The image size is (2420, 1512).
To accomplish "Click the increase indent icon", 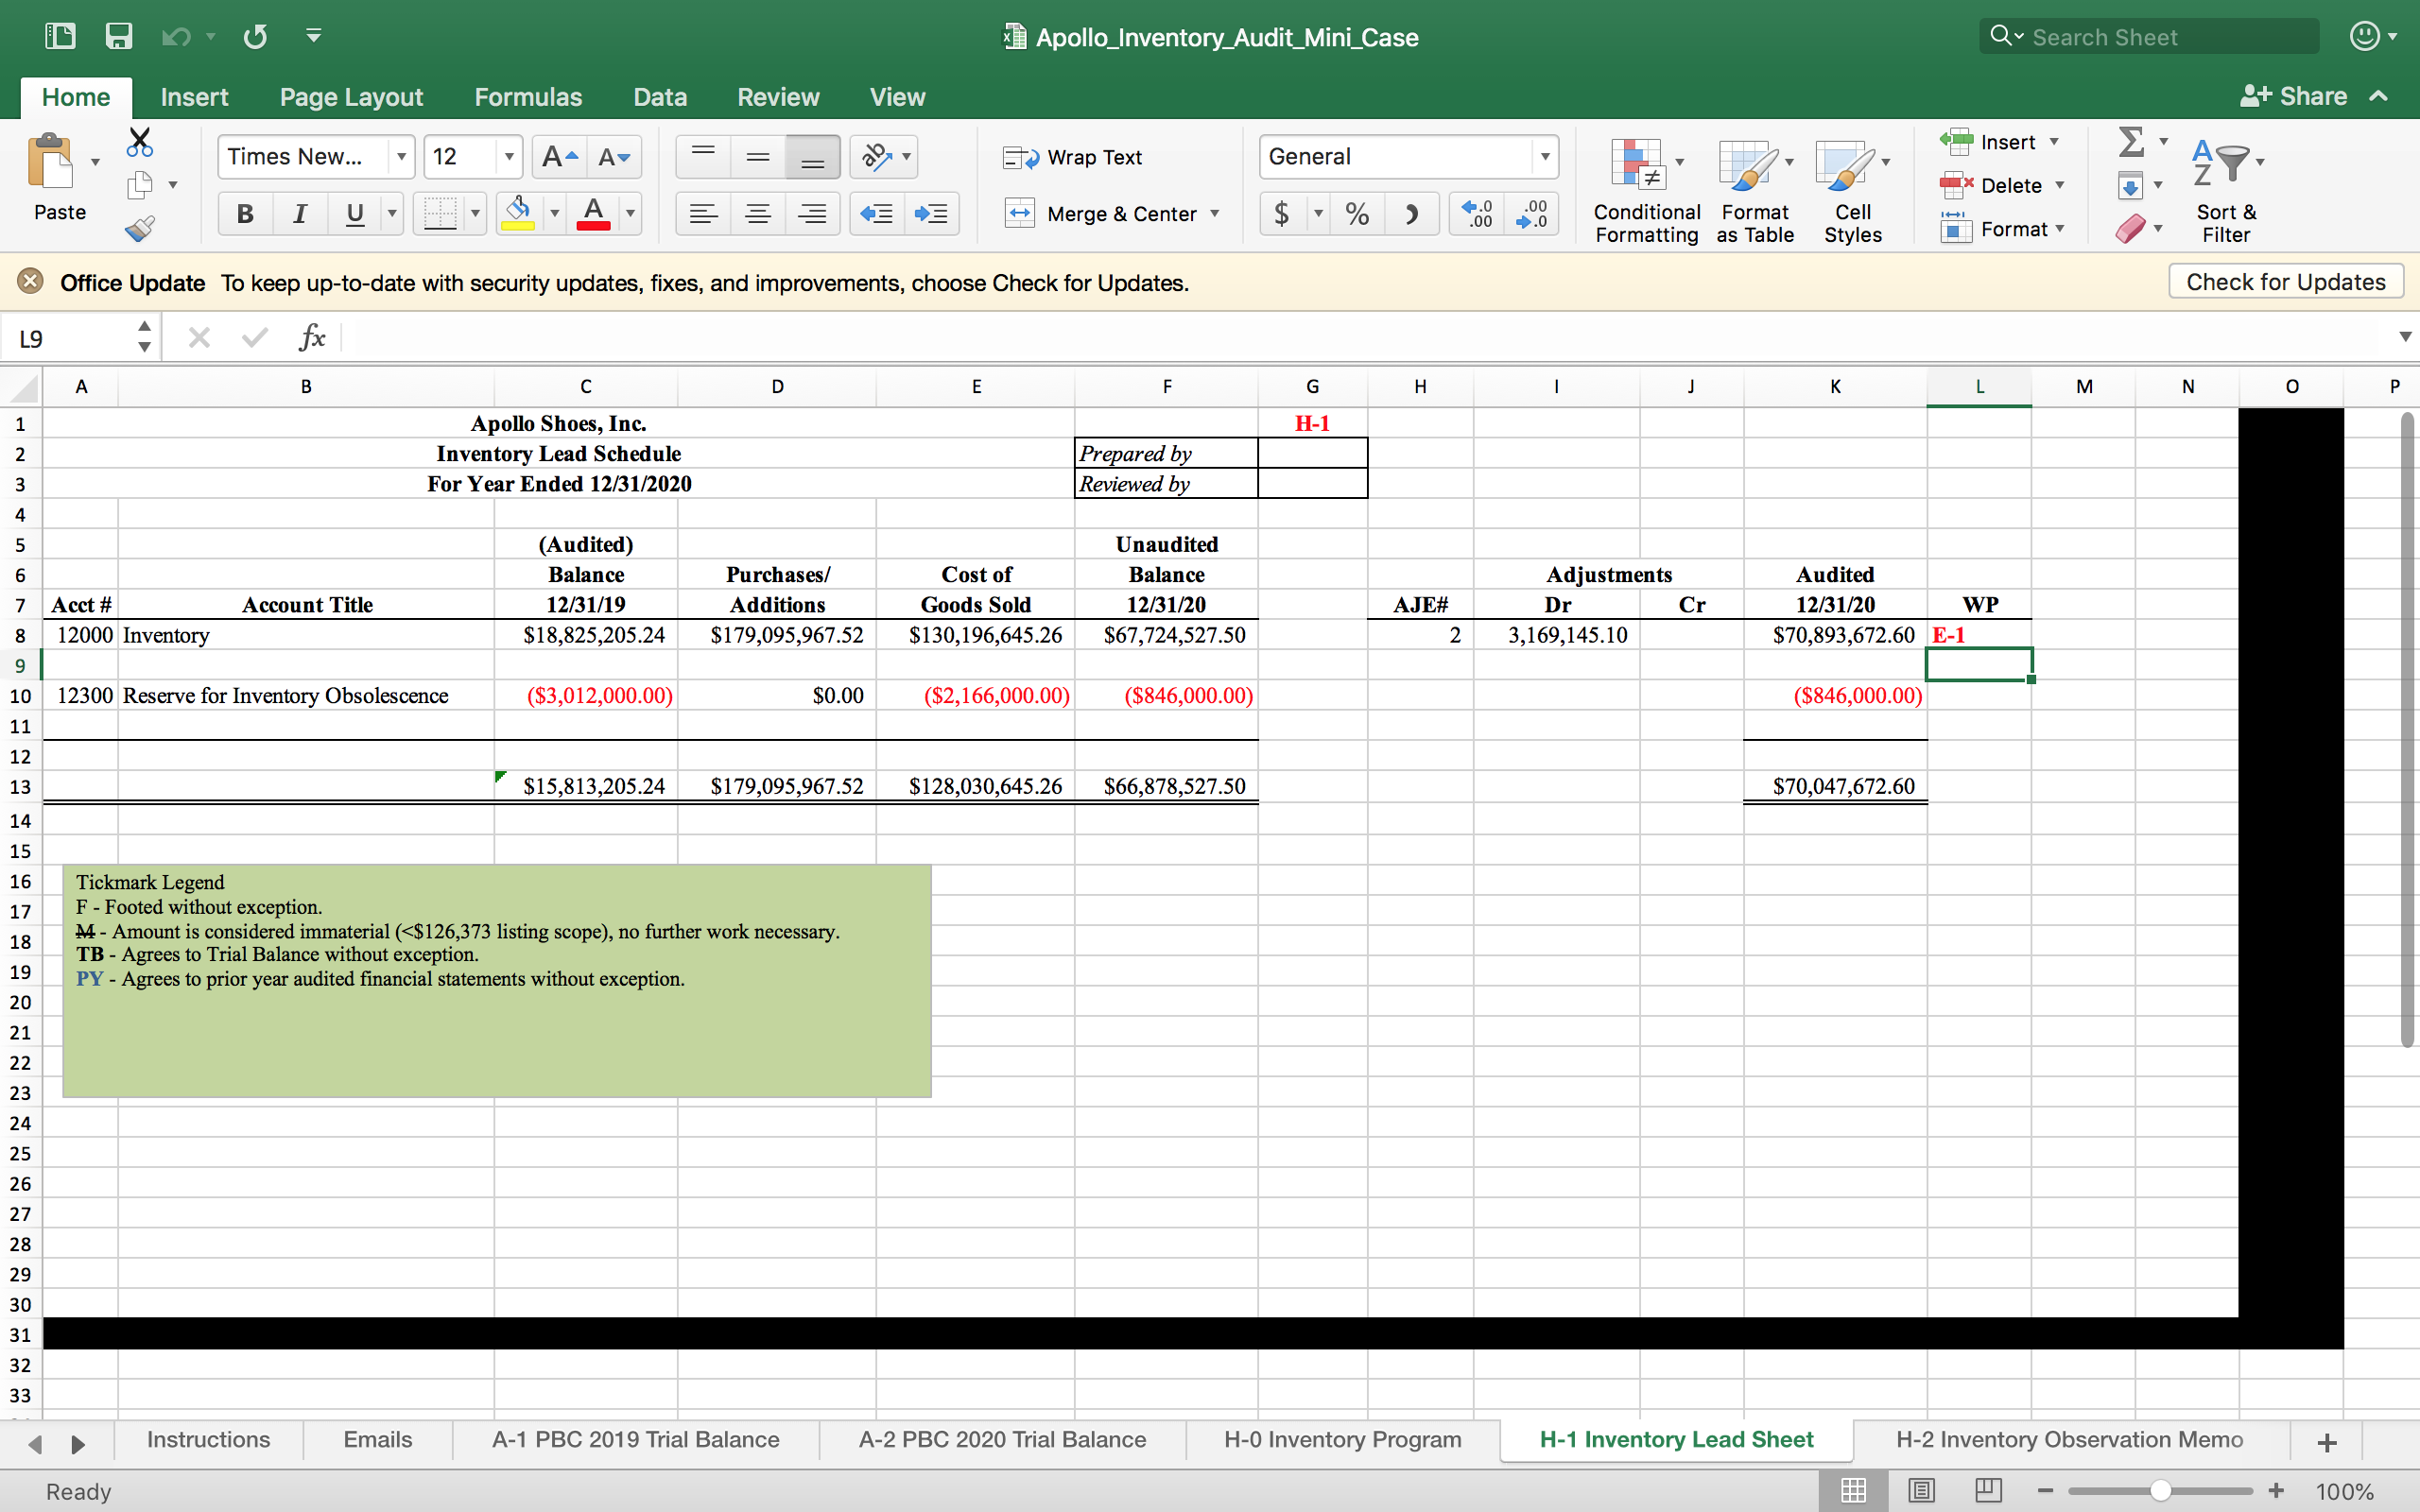I will coord(931,214).
